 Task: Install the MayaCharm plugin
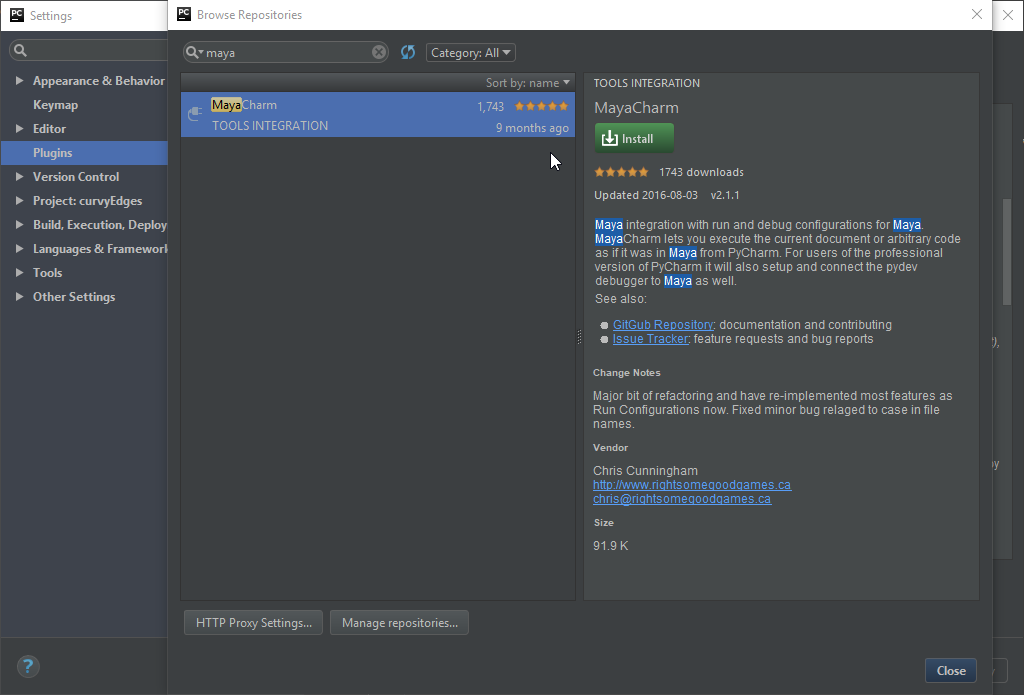tap(633, 138)
